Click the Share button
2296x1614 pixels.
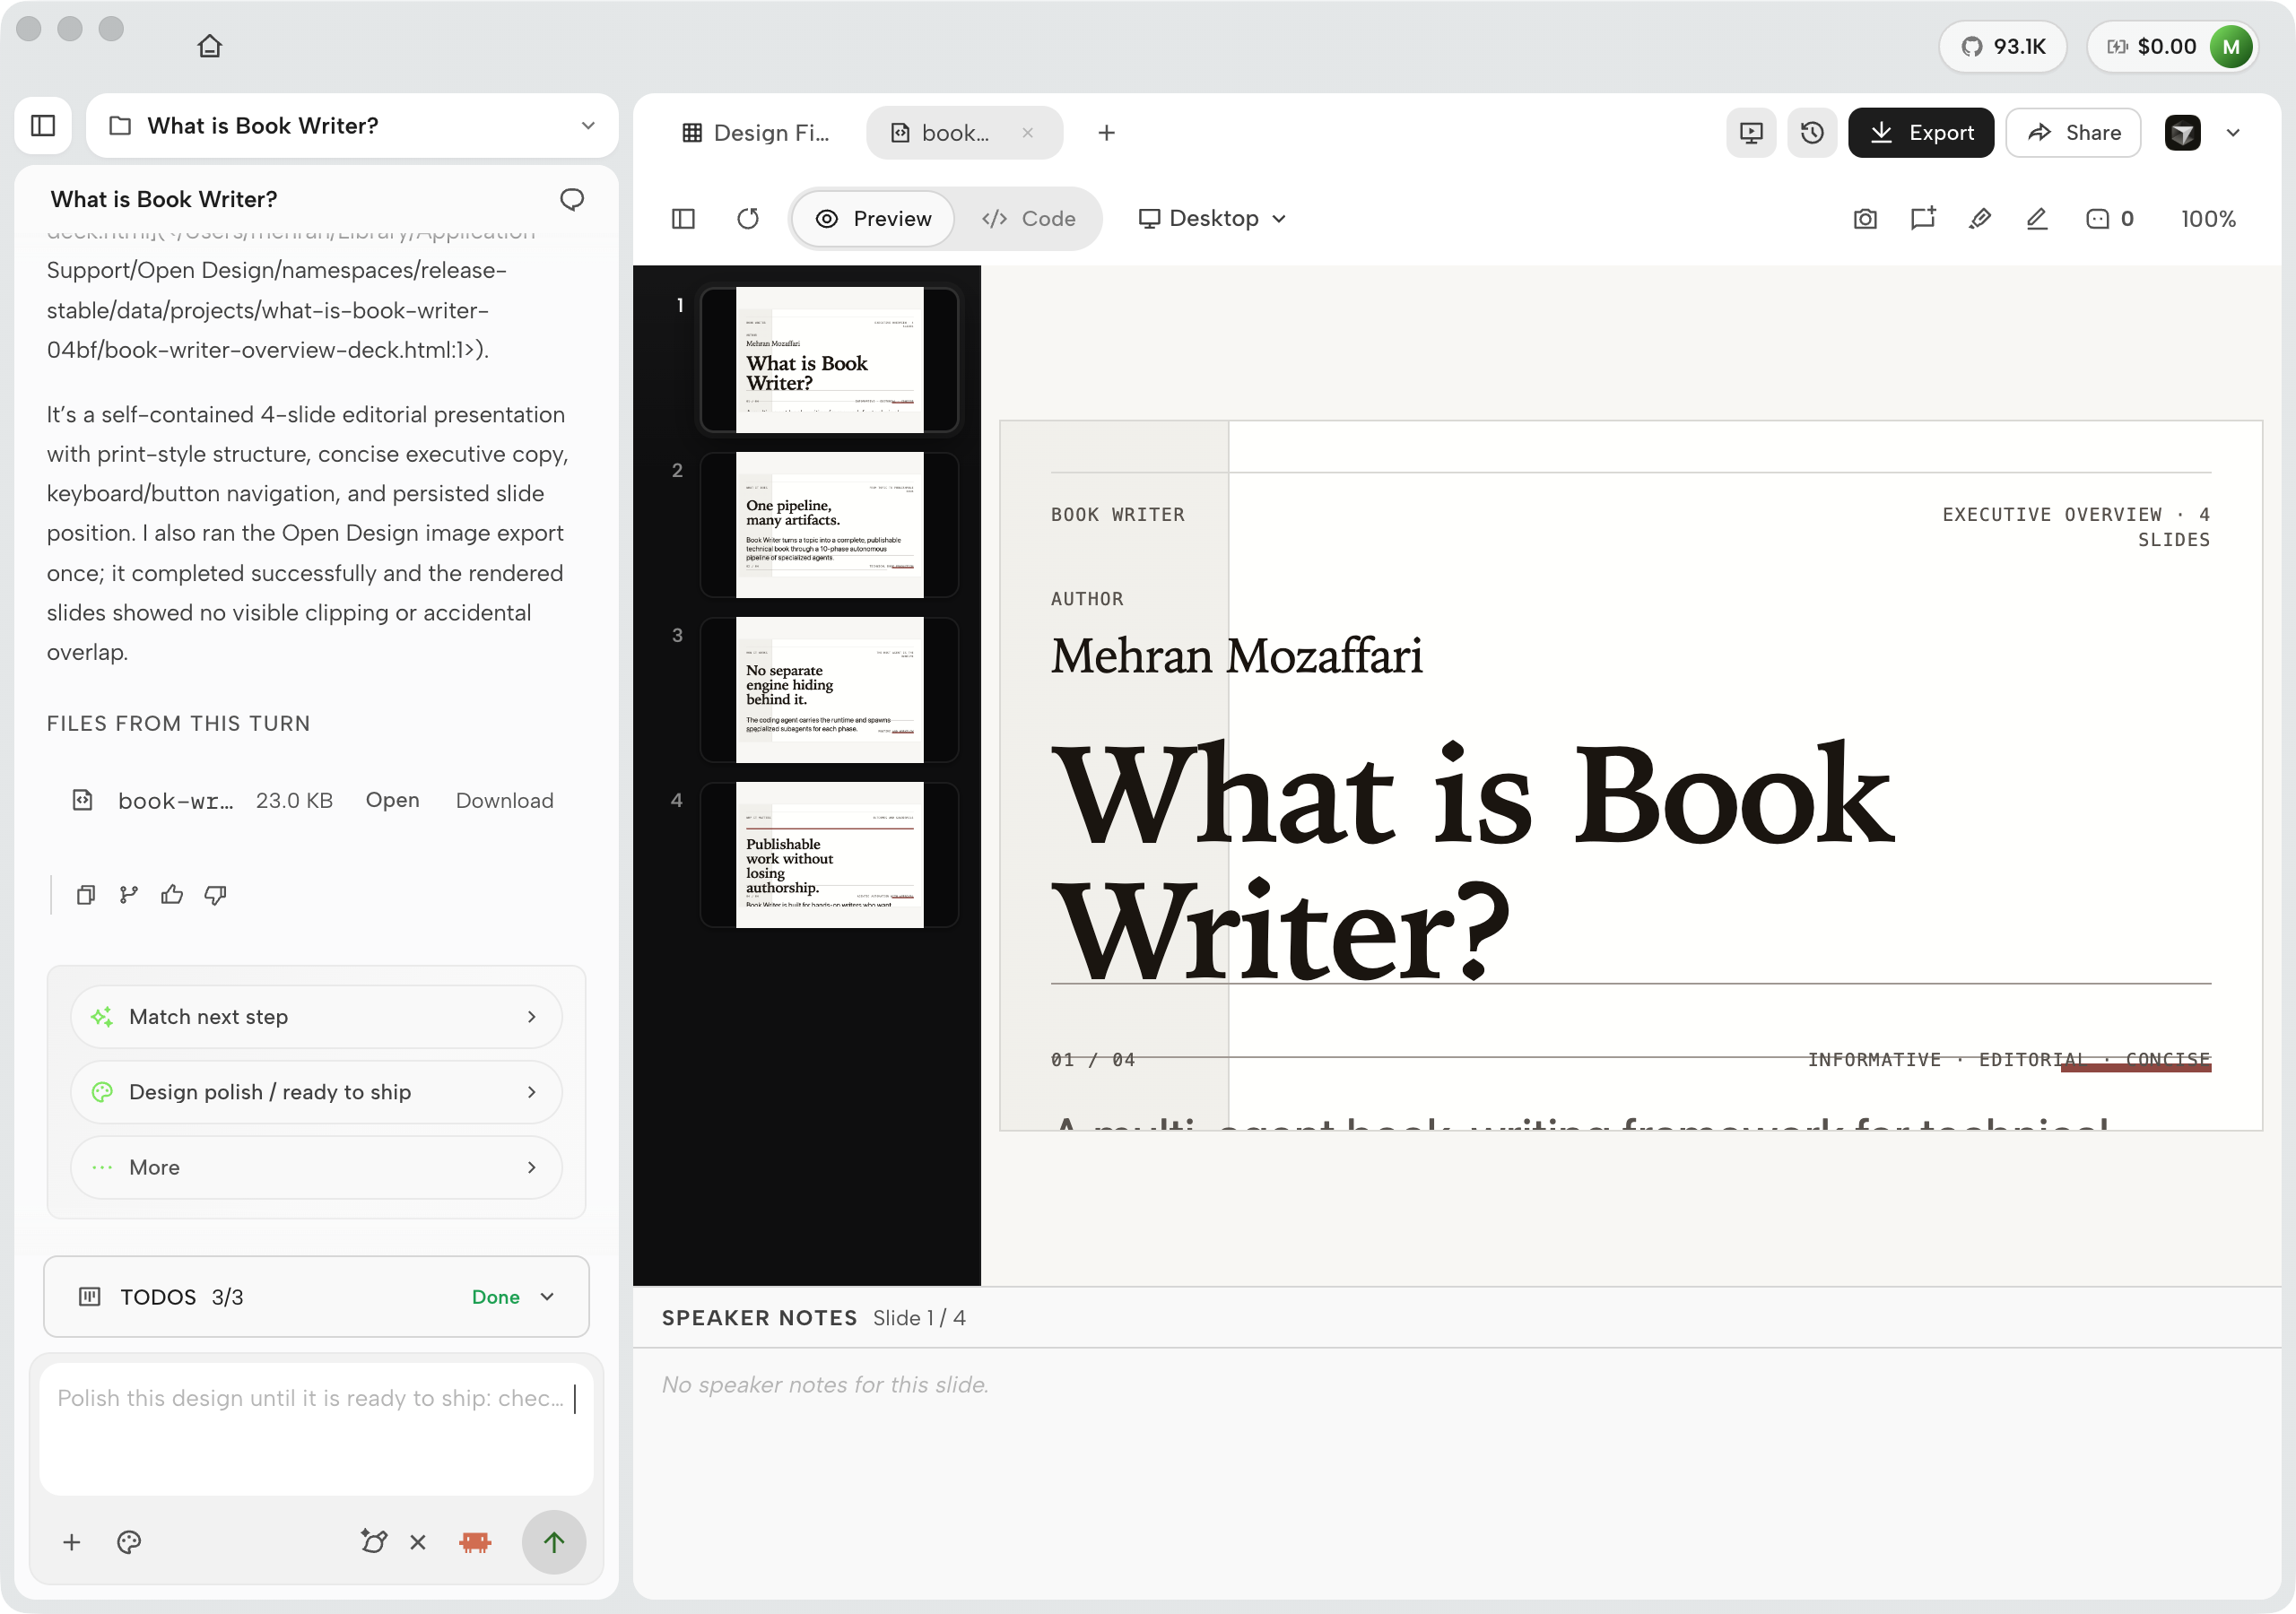click(2073, 133)
